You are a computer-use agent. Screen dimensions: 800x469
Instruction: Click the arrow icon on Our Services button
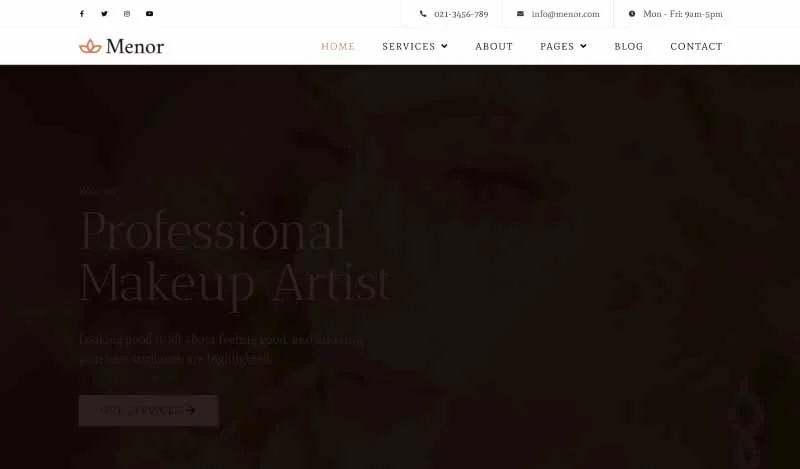(x=191, y=410)
